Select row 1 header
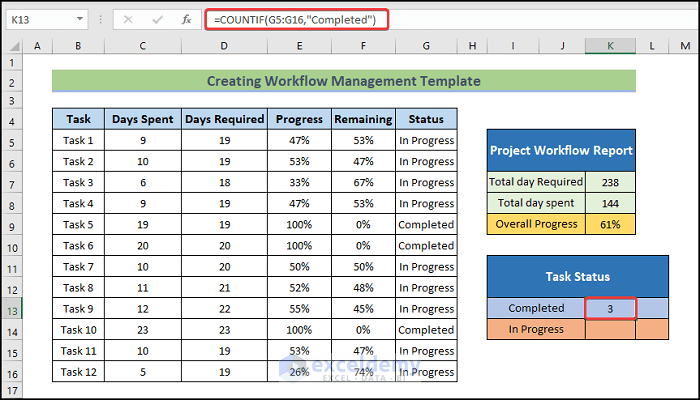This screenshot has width=700, height=400. click(x=12, y=63)
